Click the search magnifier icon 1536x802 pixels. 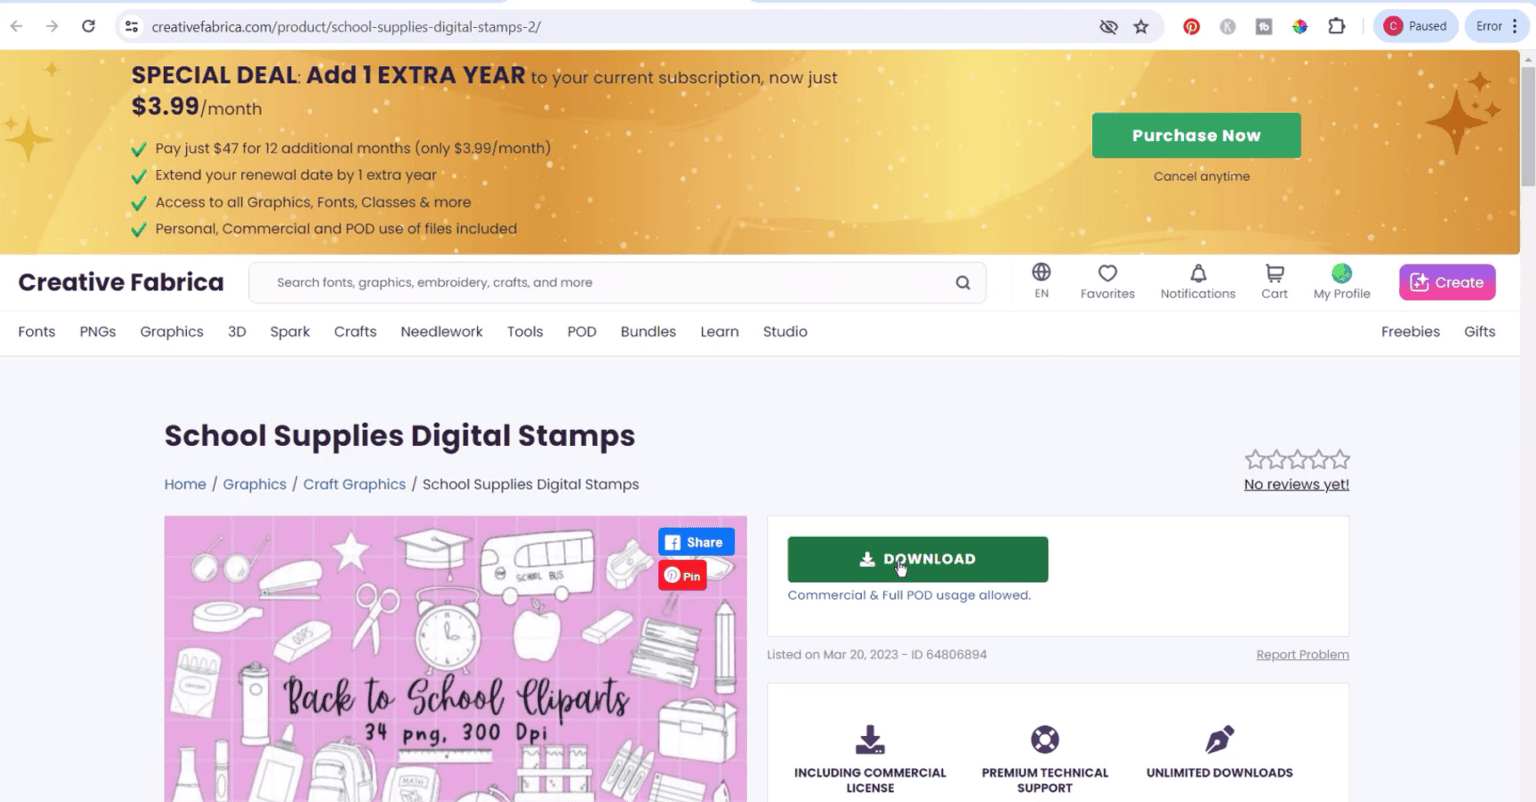coord(963,283)
